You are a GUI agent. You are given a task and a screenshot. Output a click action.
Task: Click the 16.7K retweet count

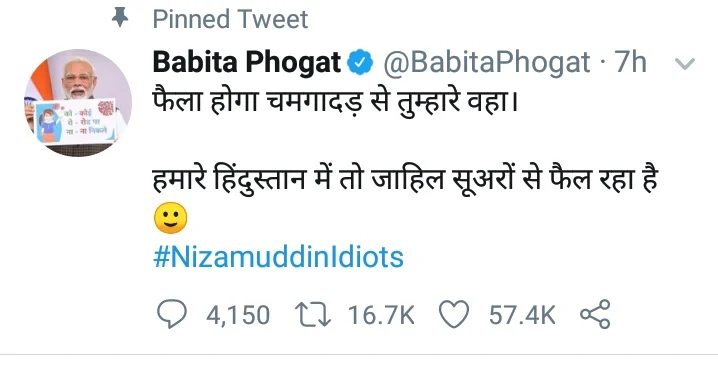click(x=381, y=315)
